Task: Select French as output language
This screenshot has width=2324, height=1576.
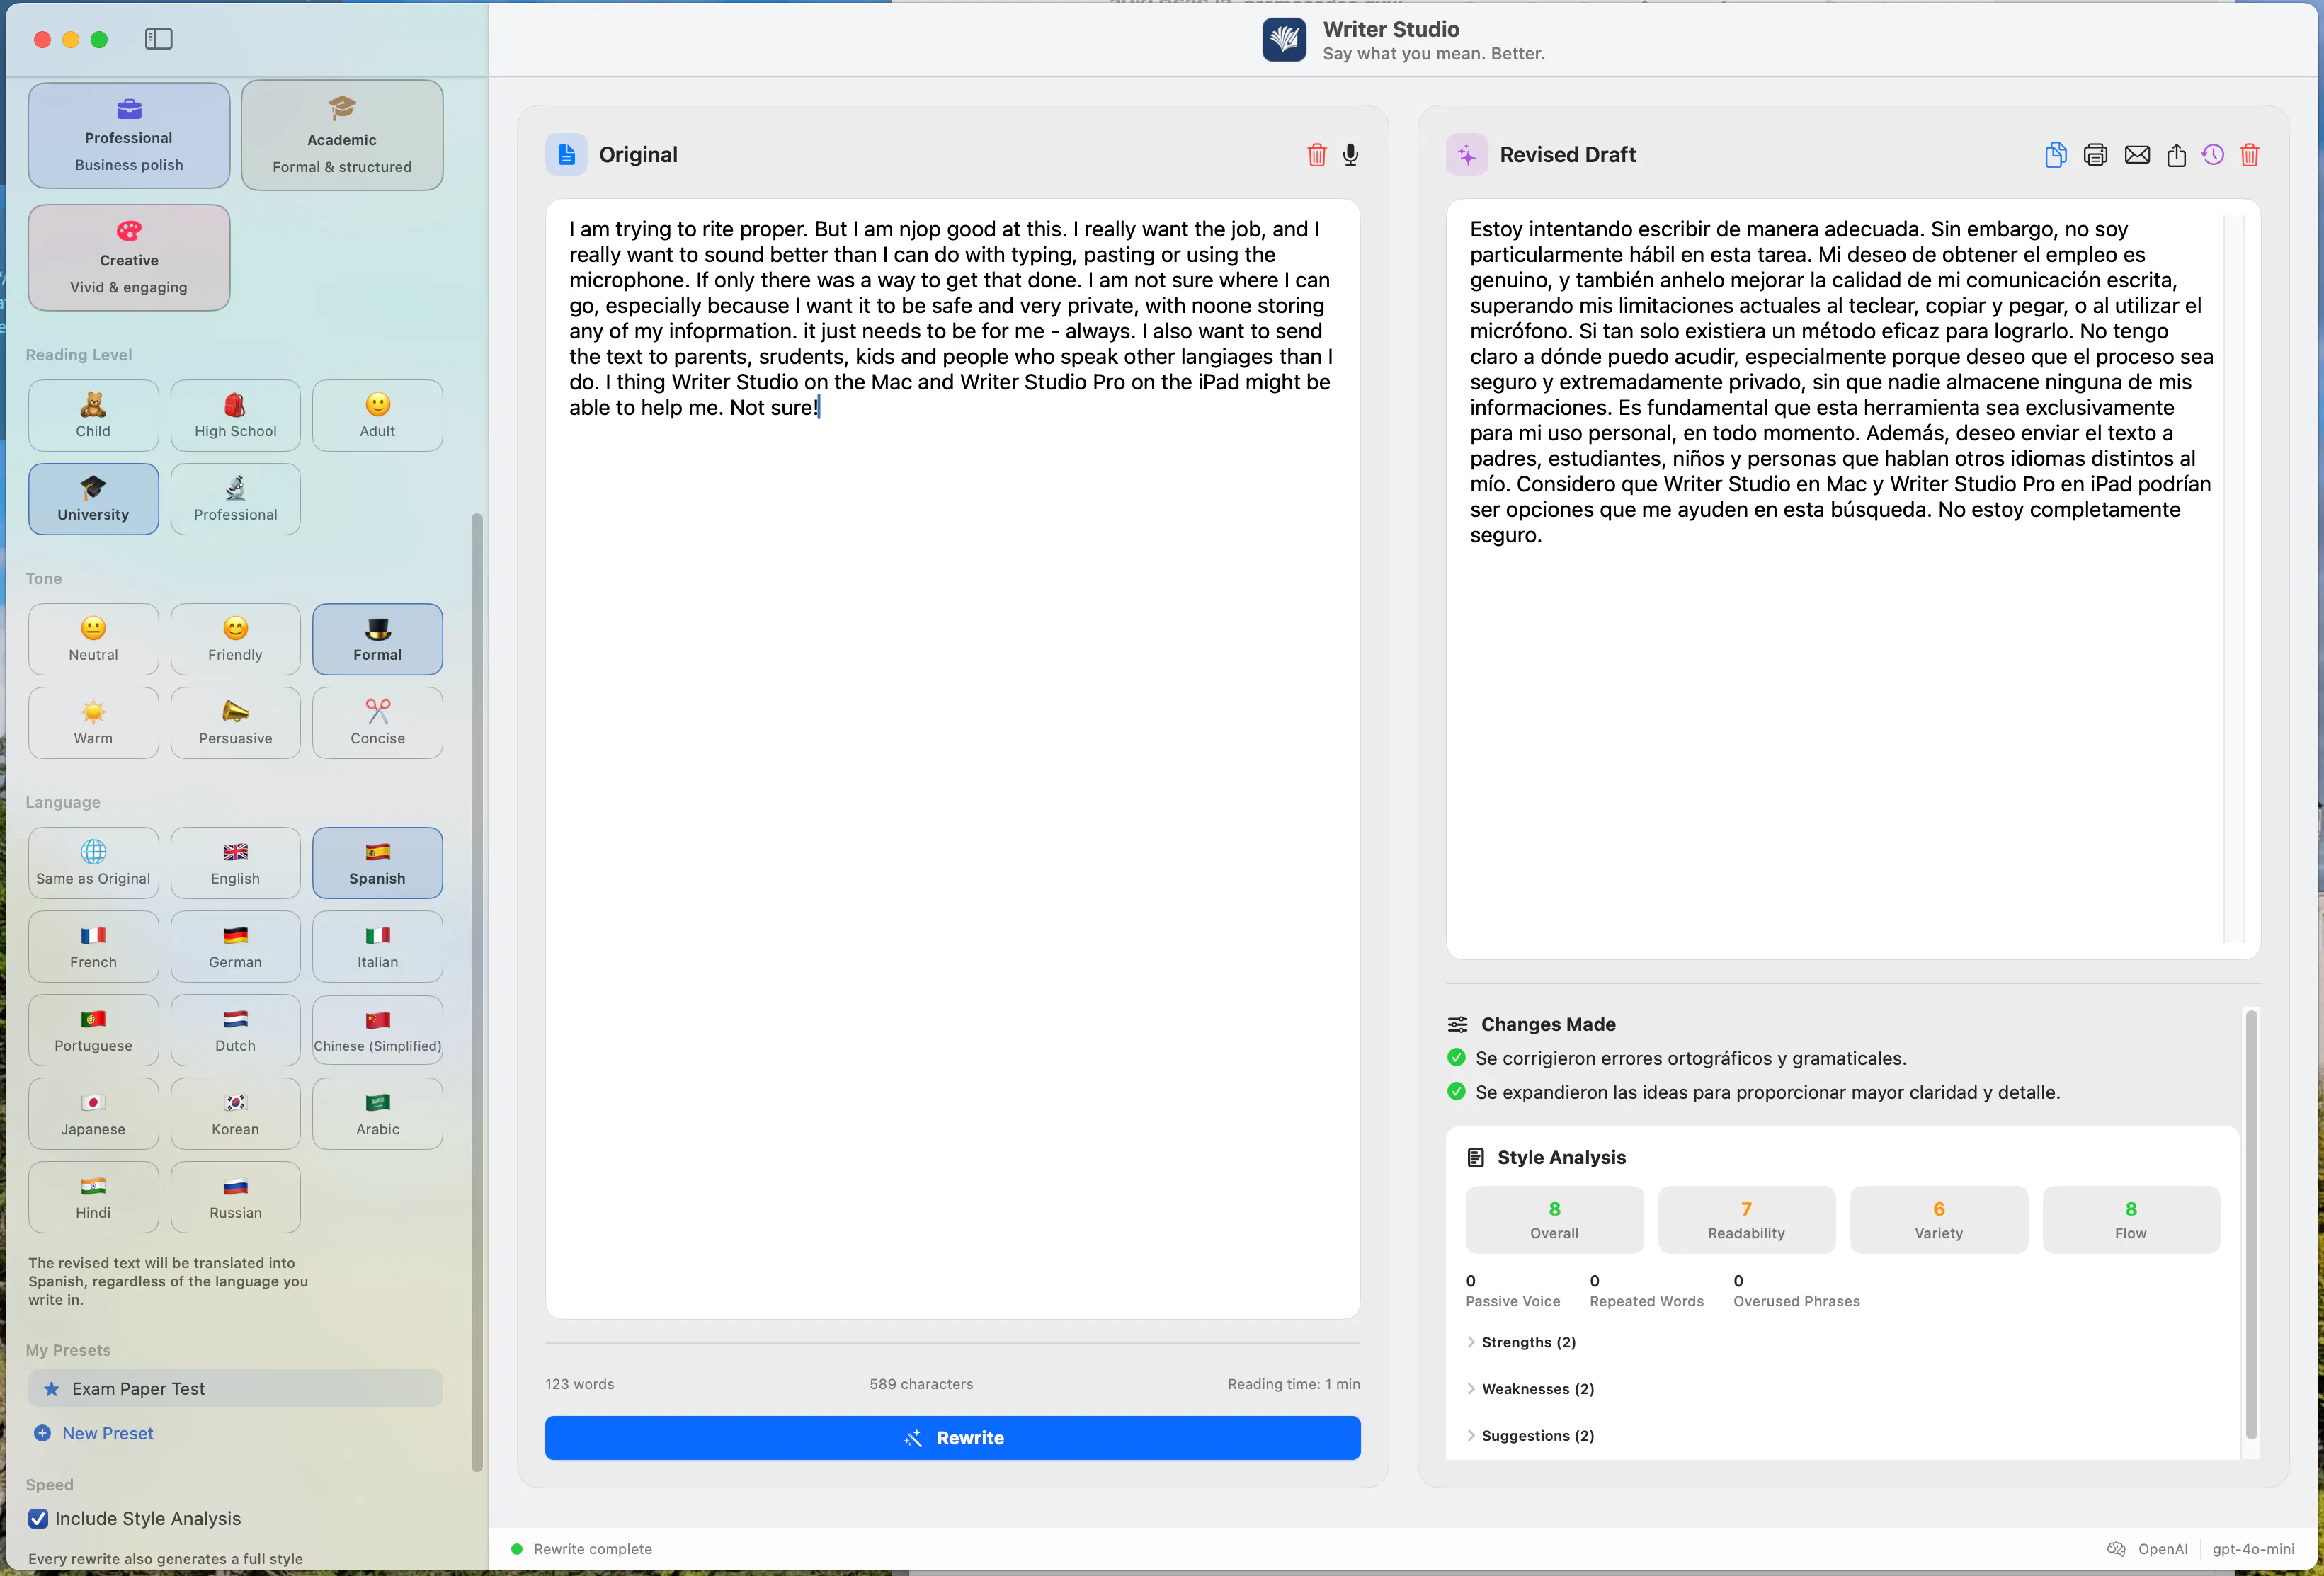Action: tap(93, 947)
